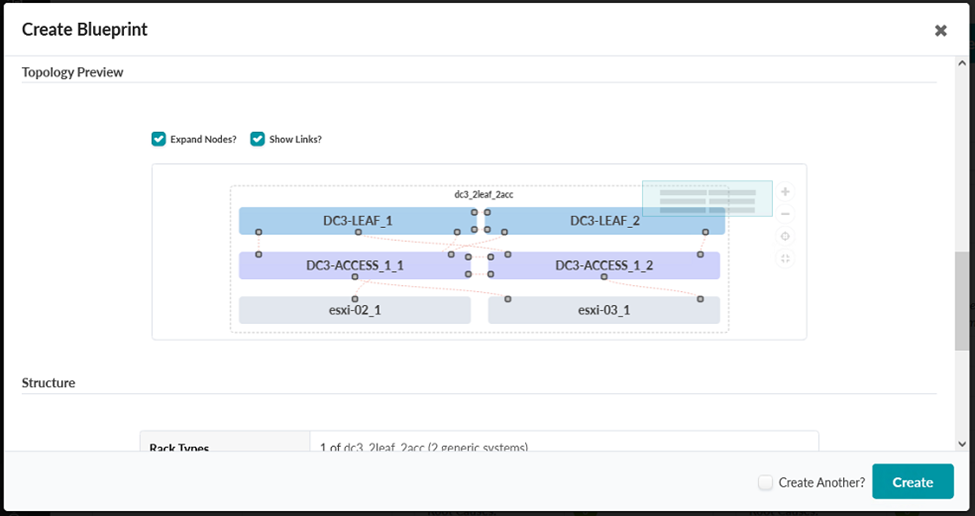Click the minimap overview thumbnail

point(706,198)
